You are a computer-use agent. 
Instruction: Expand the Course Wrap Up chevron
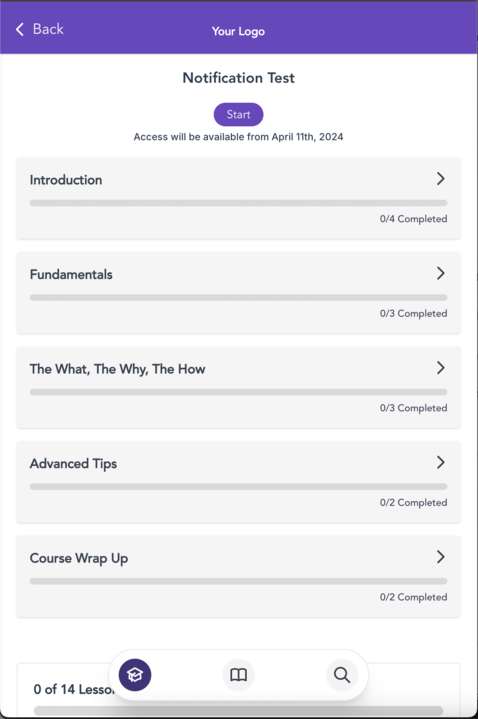440,557
